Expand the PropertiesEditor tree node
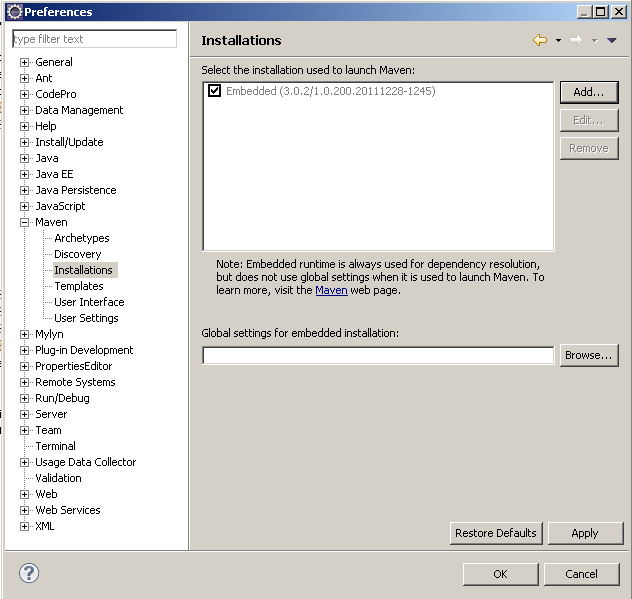Image resolution: width=632 pixels, height=599 pixels. point(25,366)
